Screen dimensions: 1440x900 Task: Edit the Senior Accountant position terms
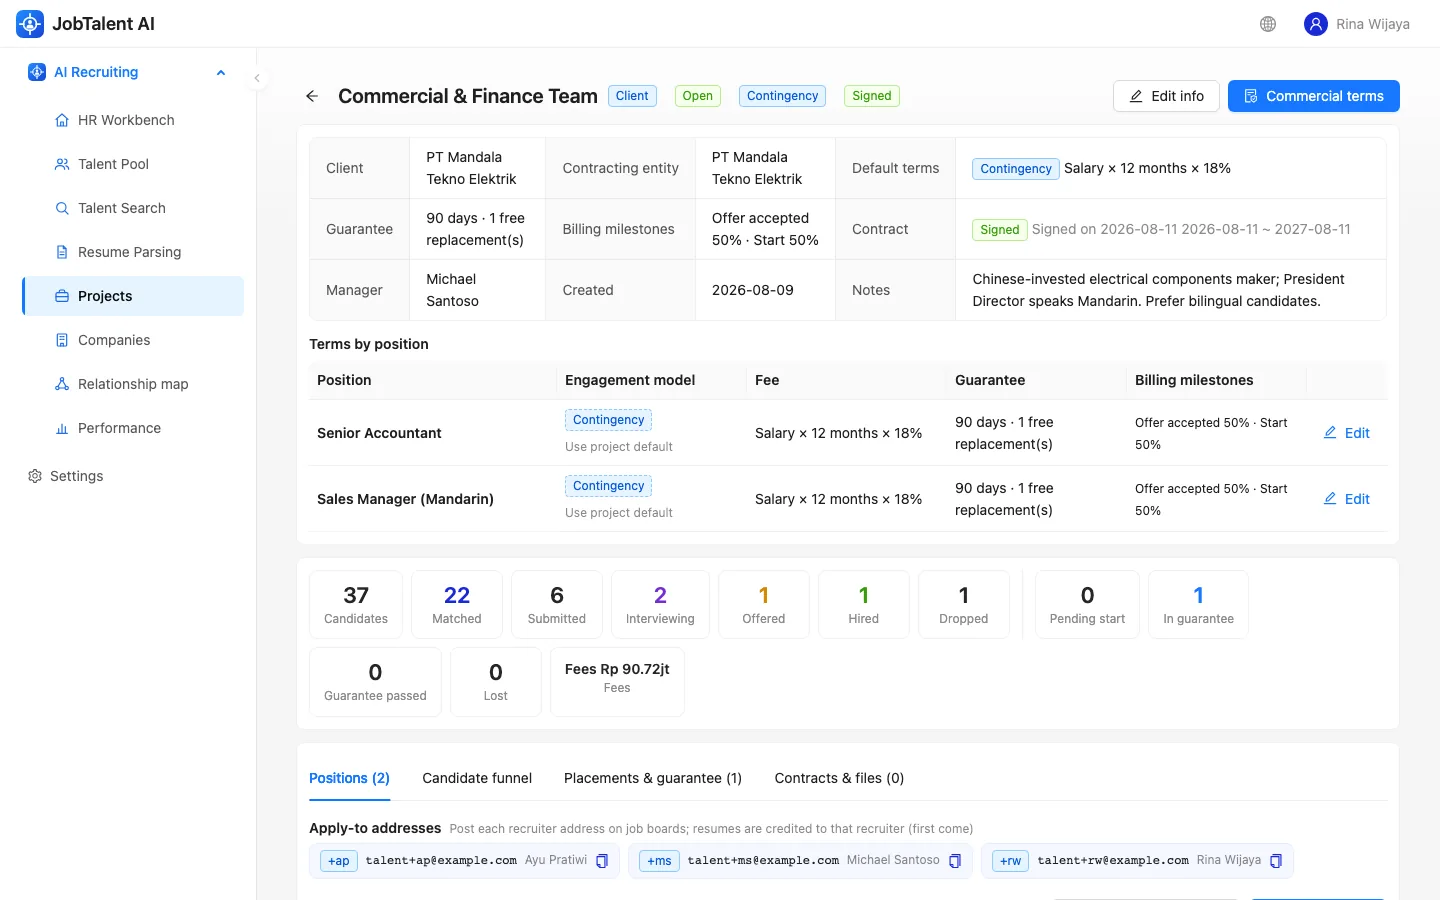[x=1347, y=433]
